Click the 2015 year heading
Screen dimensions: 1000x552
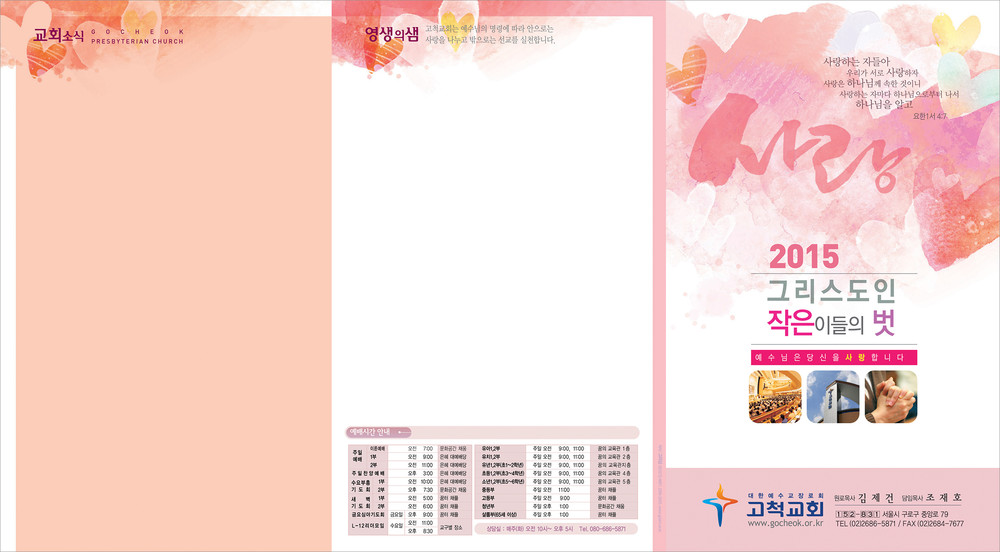[804, 259]
